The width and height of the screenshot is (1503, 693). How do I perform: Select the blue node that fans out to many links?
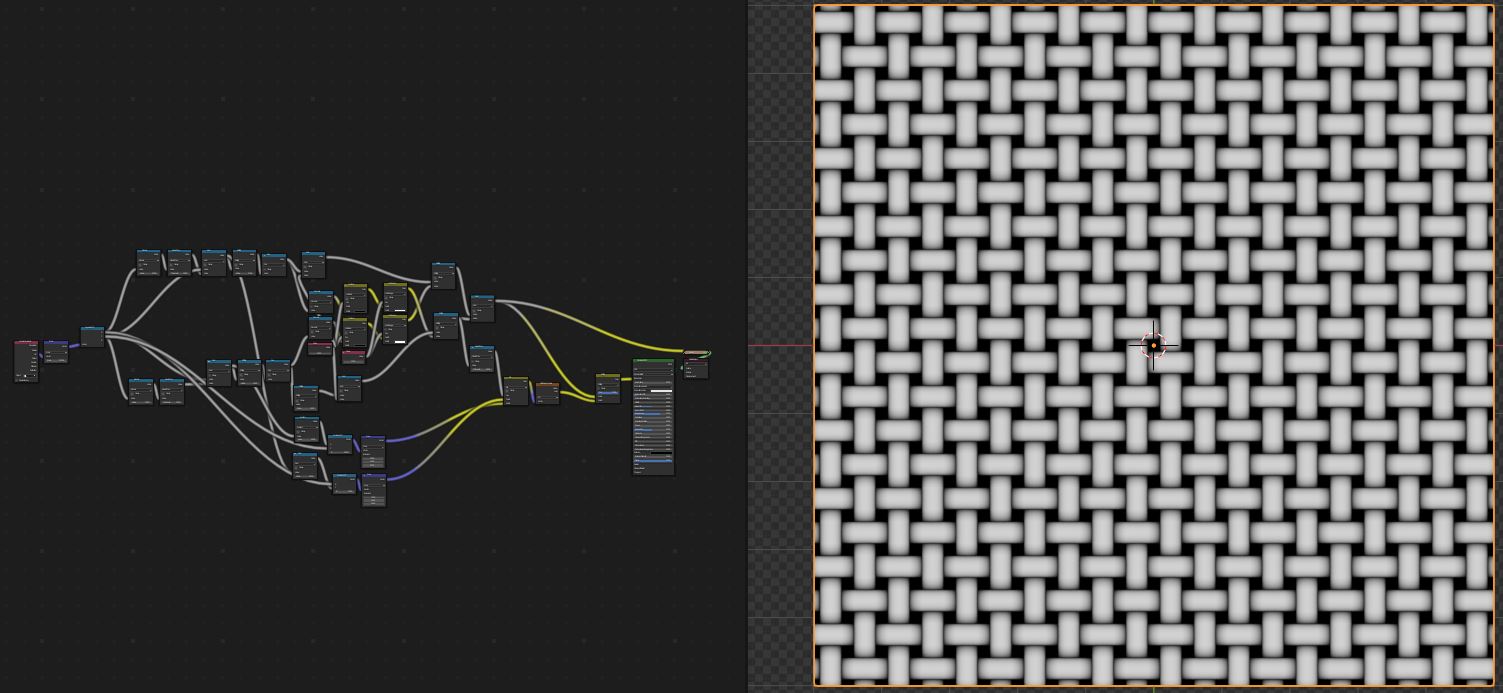[x=92, y=336]
